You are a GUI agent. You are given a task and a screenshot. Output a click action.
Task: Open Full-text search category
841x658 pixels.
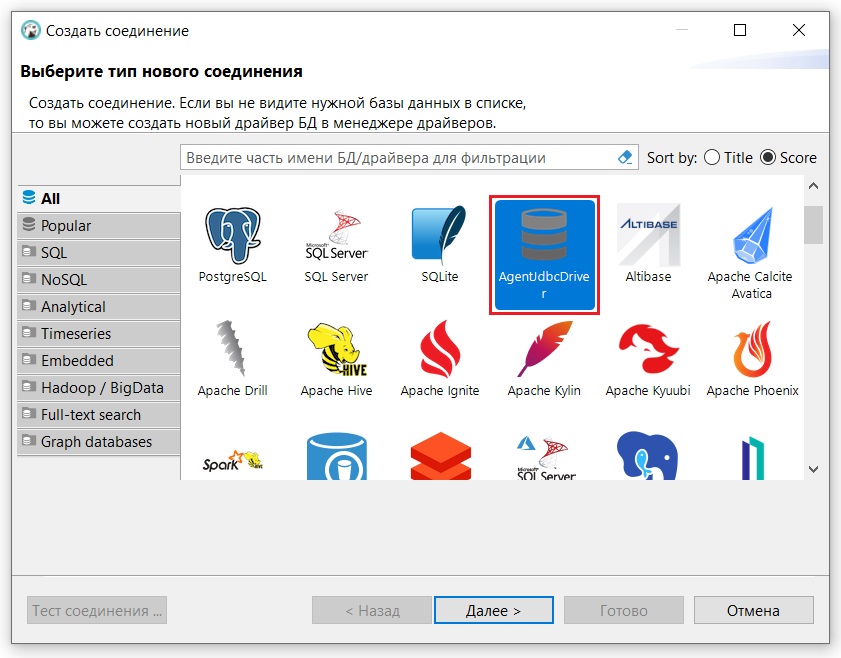coord(99,415)
